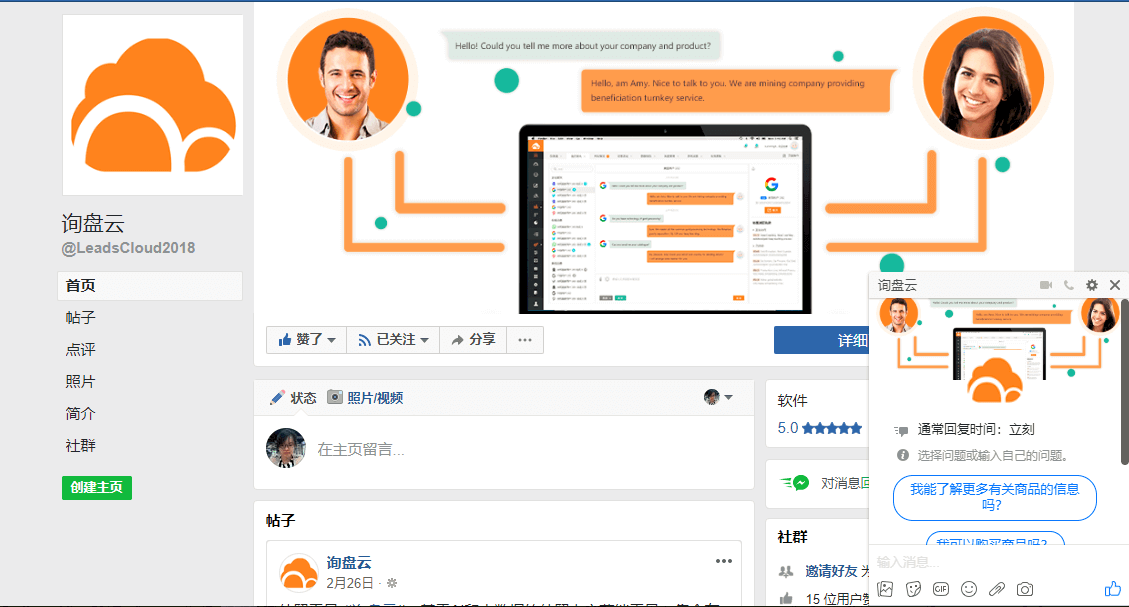Open chat settings gear icon
This screenshot has height=607, width=1129.
pos(1092,285)
